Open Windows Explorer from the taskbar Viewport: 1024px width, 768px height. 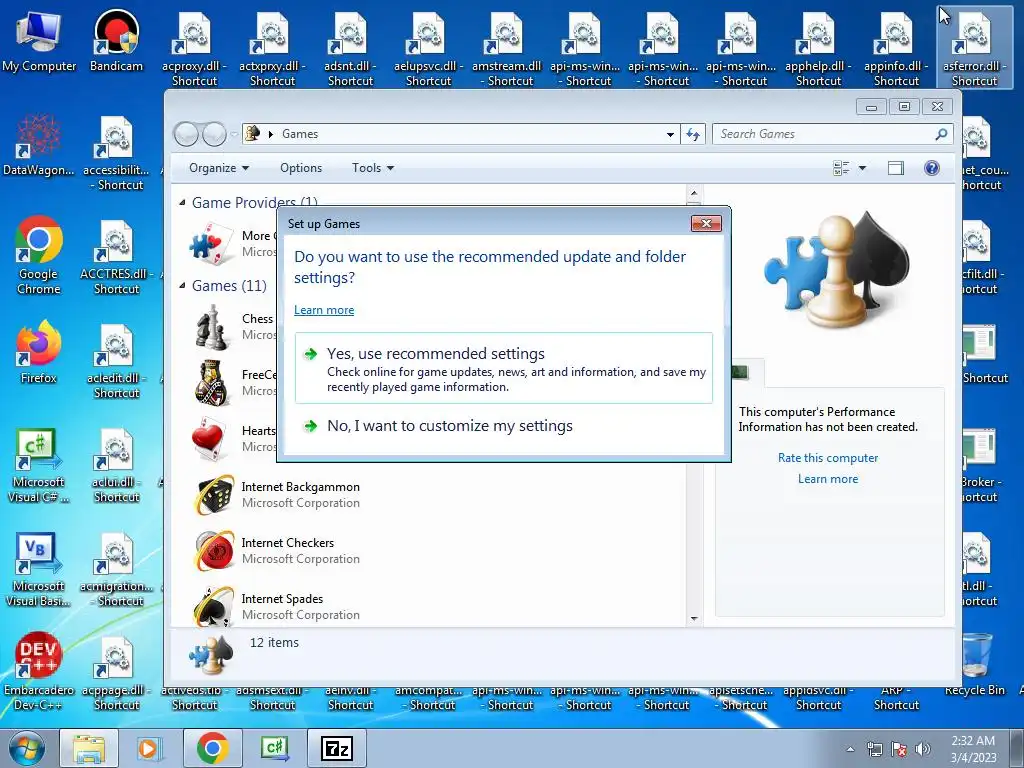point(89,749)
